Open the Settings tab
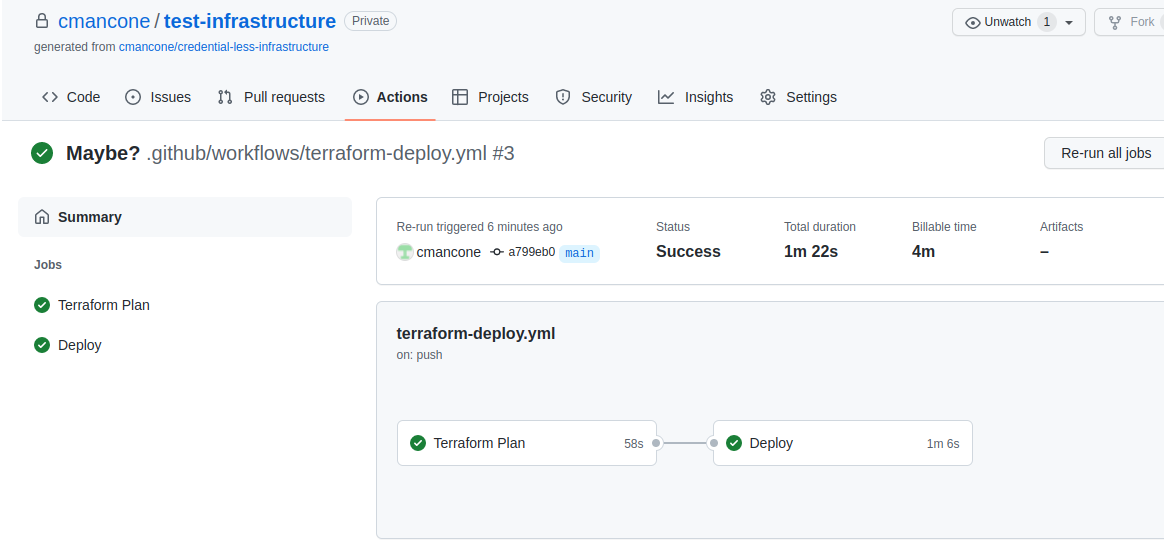Viewport: 1164px width, 542px height. point(798,97)
